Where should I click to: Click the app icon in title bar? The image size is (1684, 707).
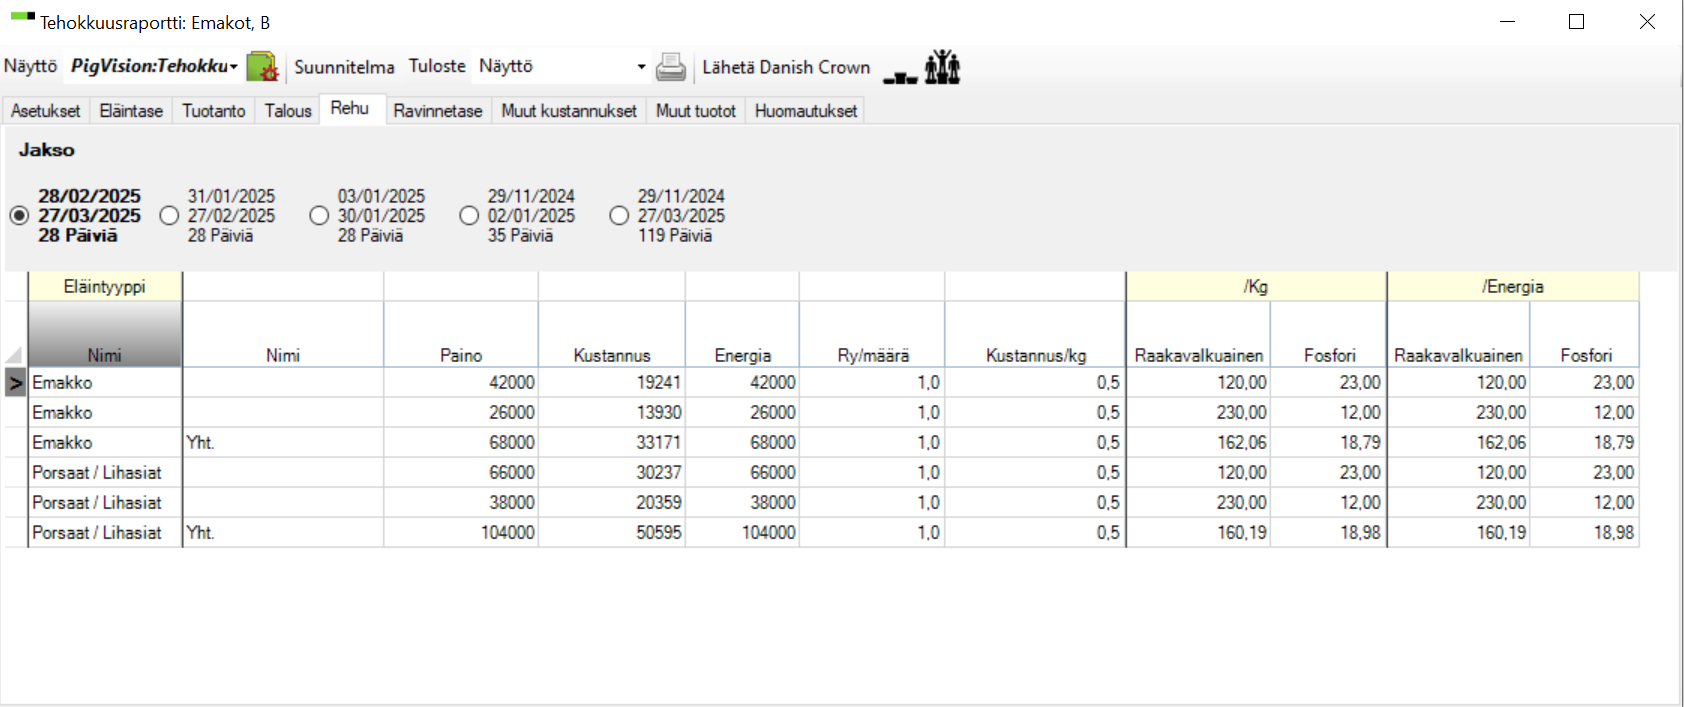(22, 17)
